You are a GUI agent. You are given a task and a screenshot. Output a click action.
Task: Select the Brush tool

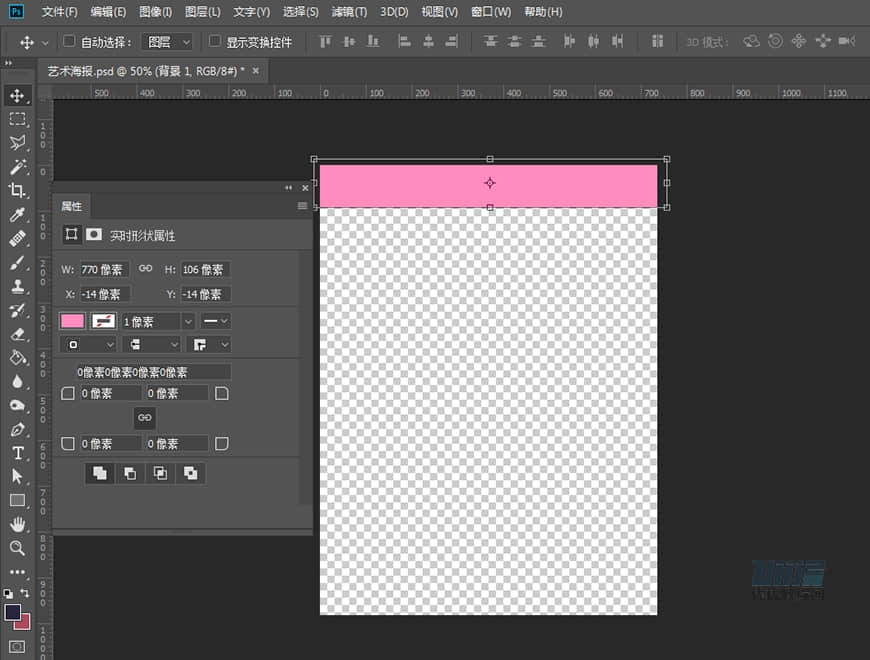17,262
